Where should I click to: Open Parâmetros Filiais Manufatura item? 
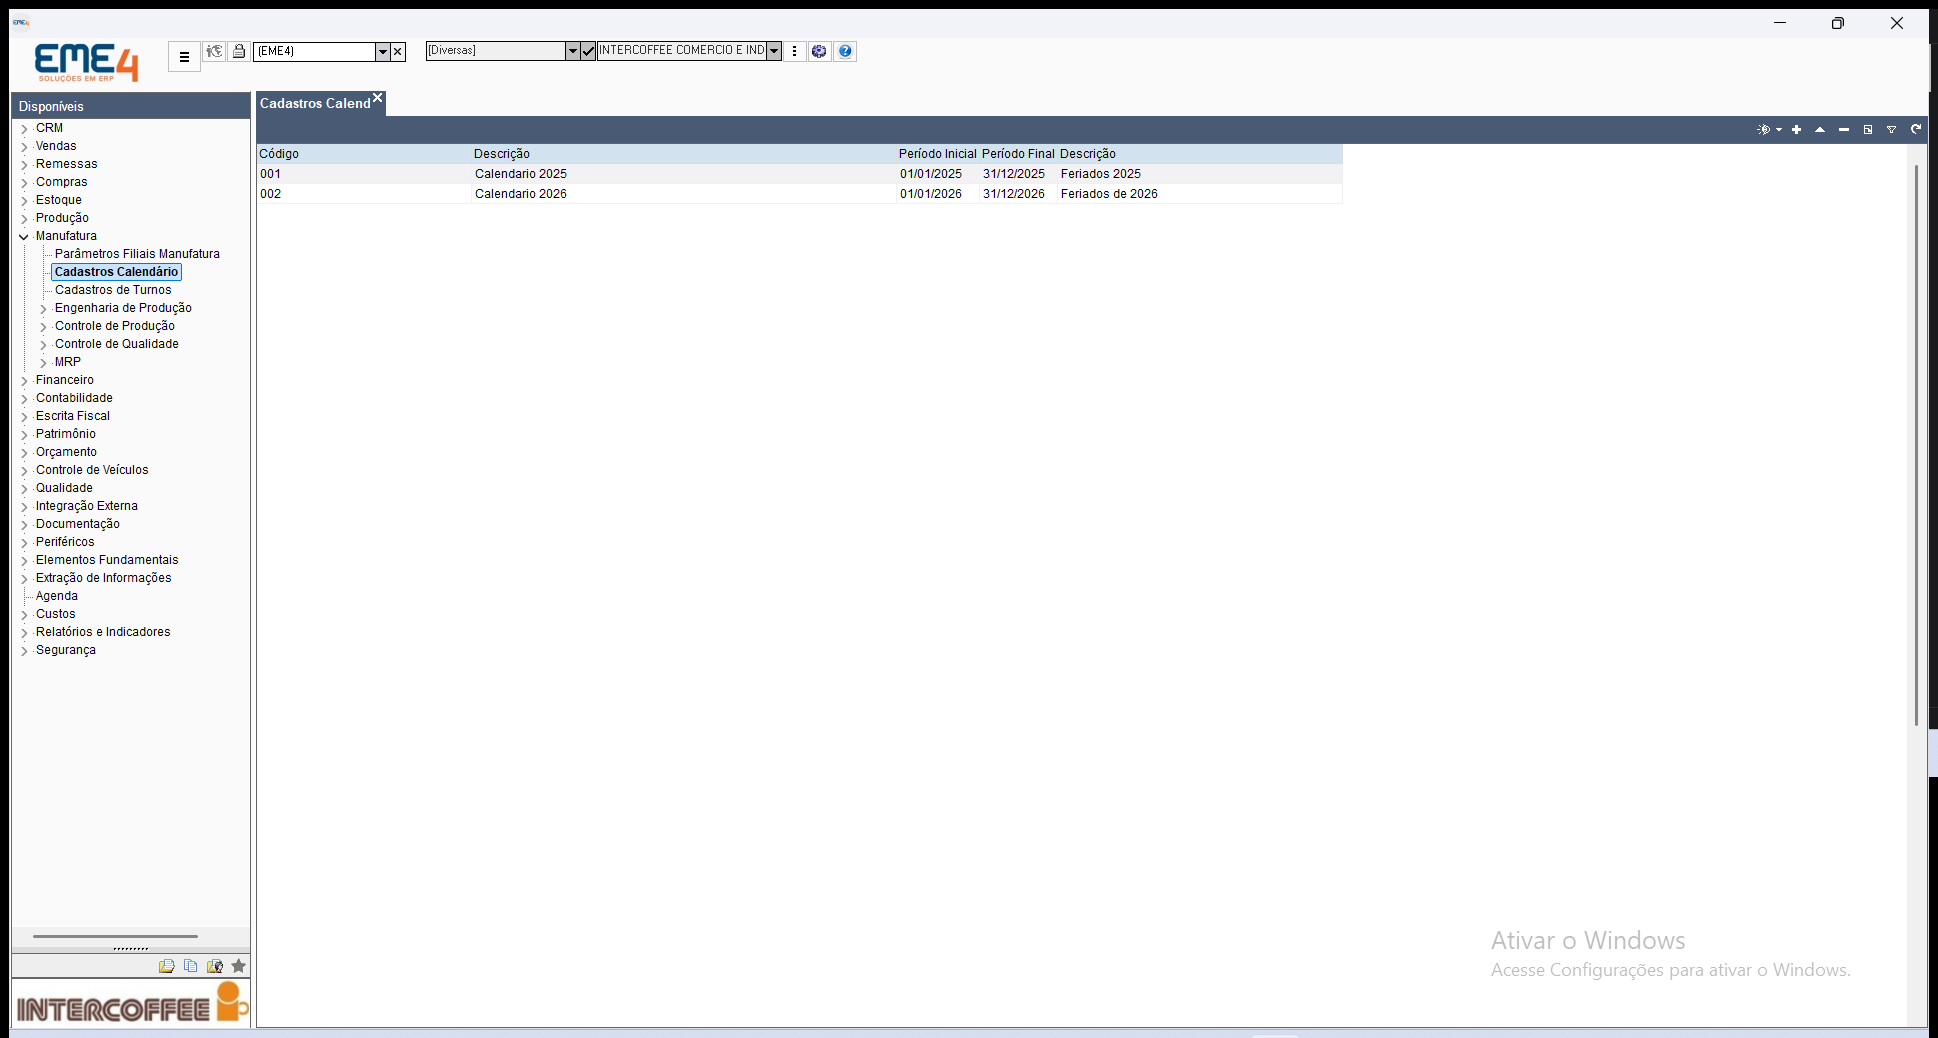pos(137,254)
